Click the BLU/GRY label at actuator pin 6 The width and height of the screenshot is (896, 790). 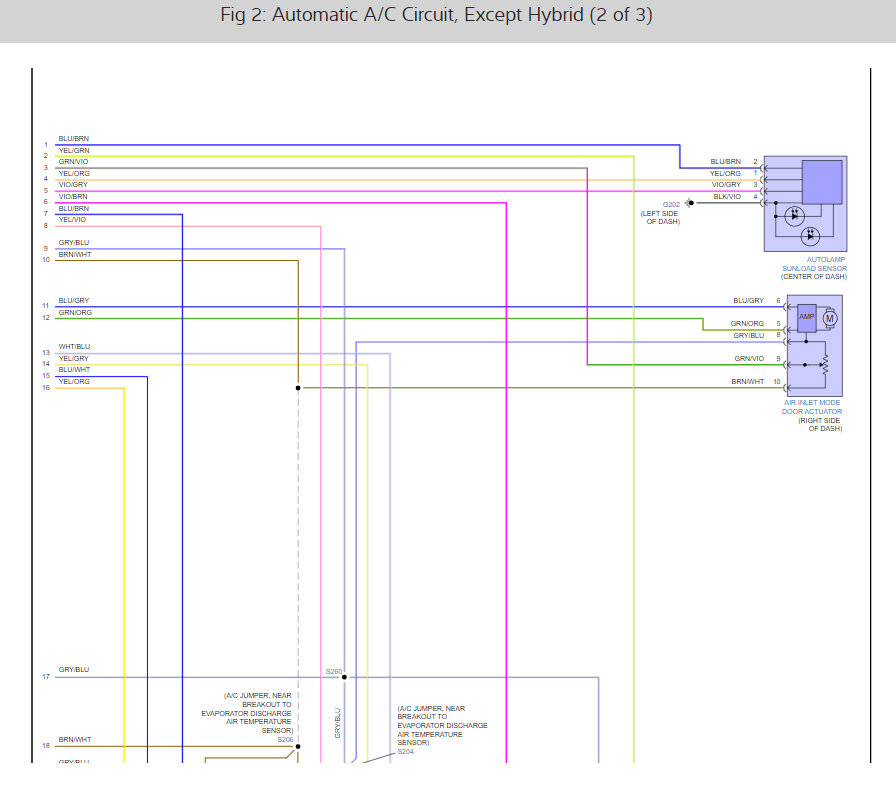click(749, 301)
